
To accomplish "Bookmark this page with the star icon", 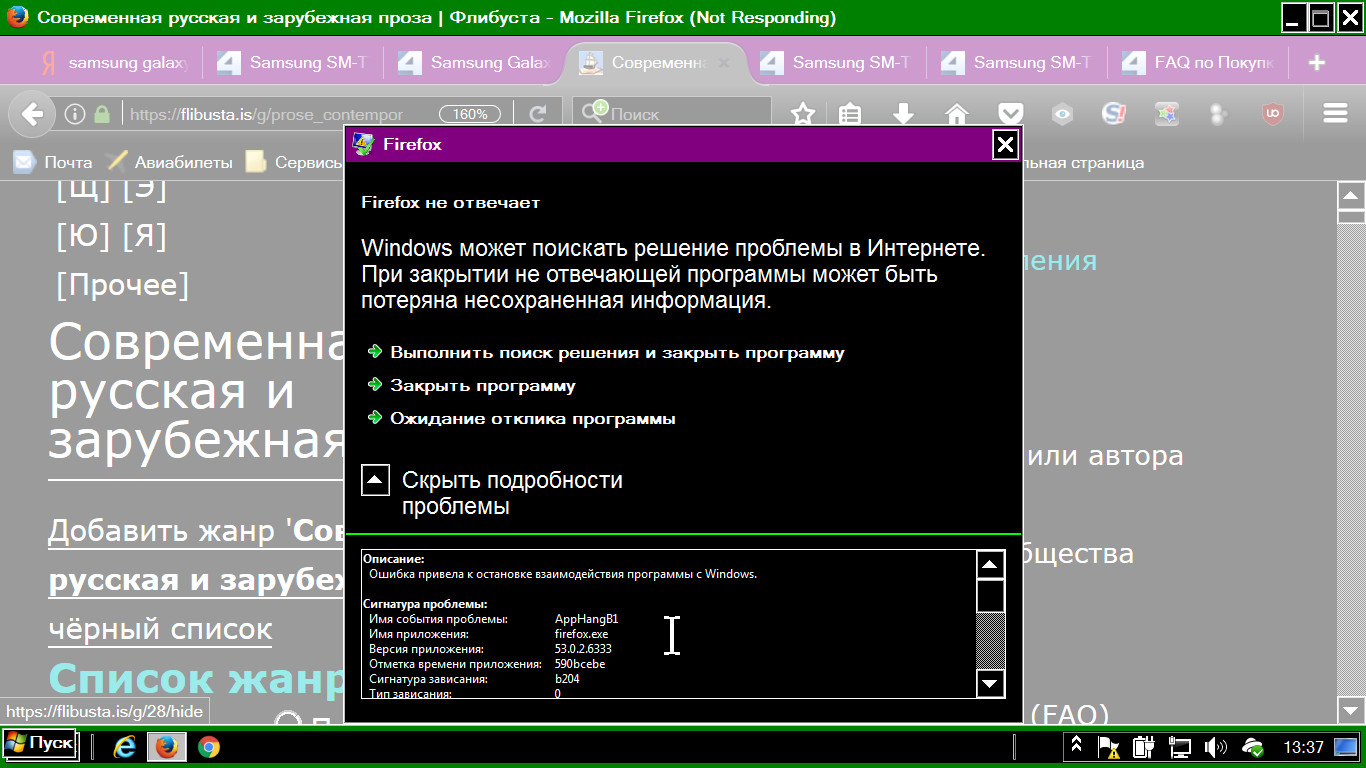I will point(802,114).
